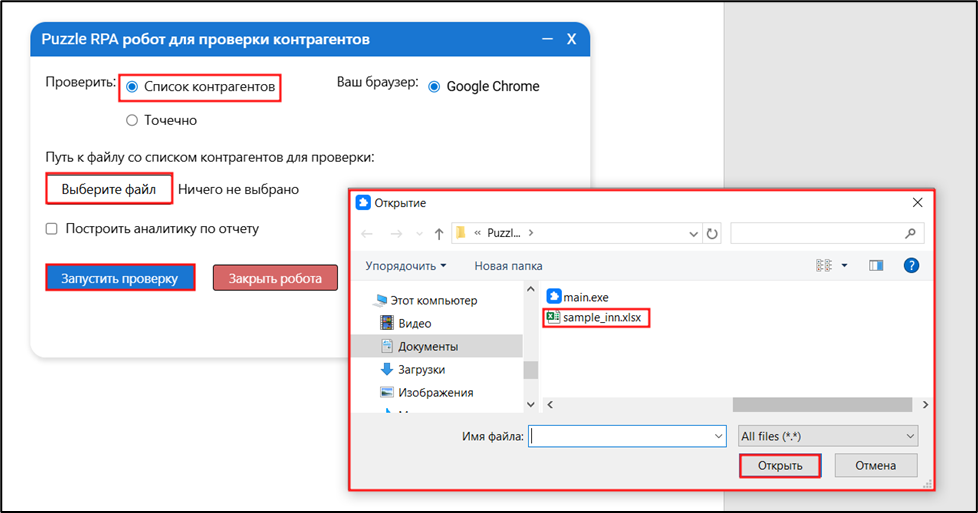Expand the address bar path dropdown

[694, 233]
